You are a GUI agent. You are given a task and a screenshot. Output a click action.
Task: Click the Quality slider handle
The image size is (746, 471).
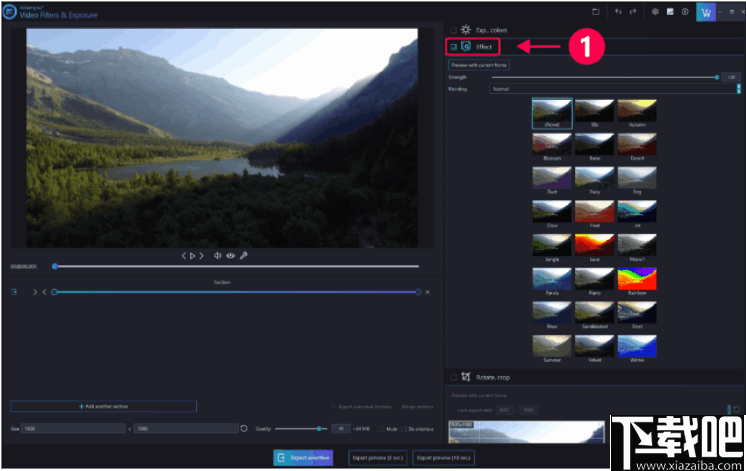(x=319, y=429)
